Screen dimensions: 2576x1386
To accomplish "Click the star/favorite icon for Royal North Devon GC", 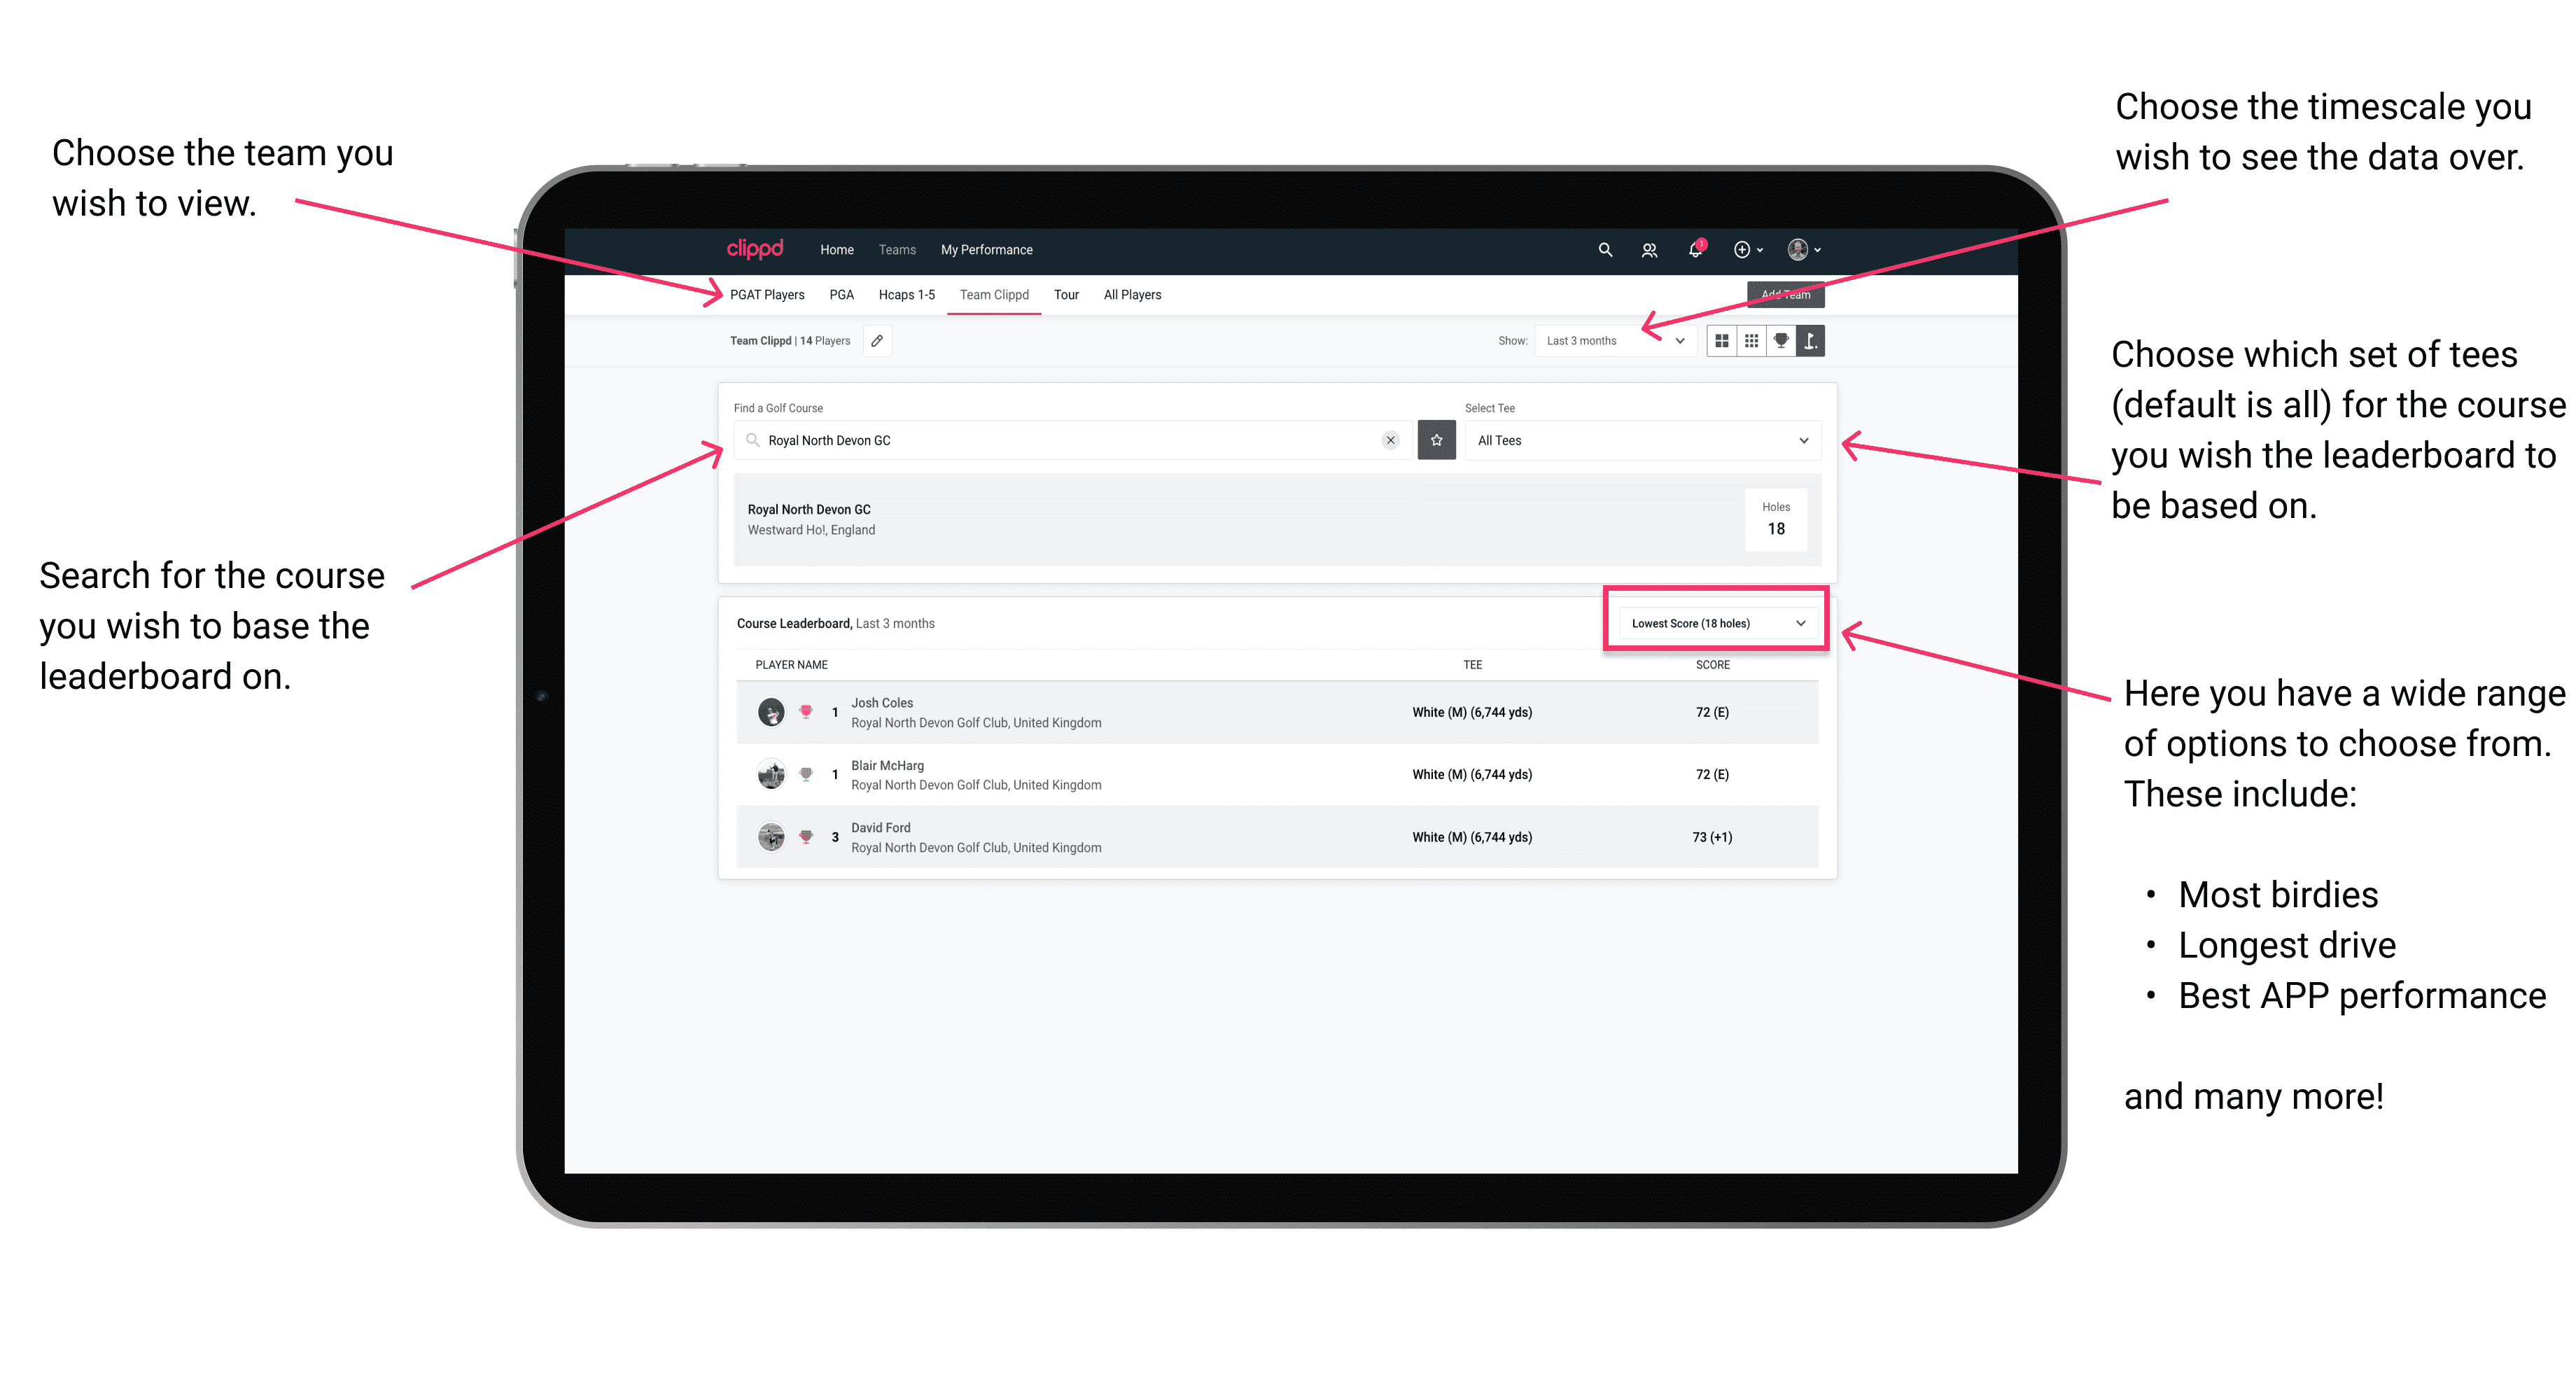I will (x=1436, y=440).
